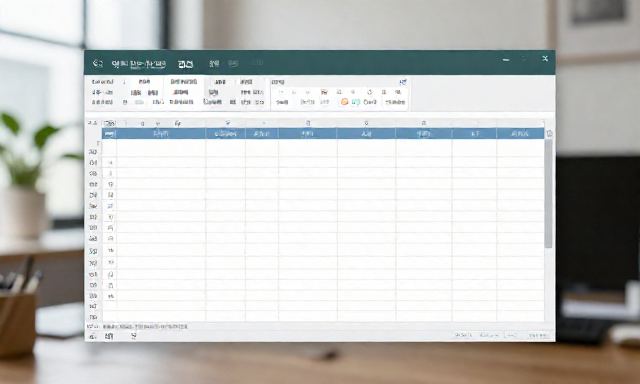
Task: Click the blue icon at the ribbon's top-right corner
Action: [x=403, y=82]
